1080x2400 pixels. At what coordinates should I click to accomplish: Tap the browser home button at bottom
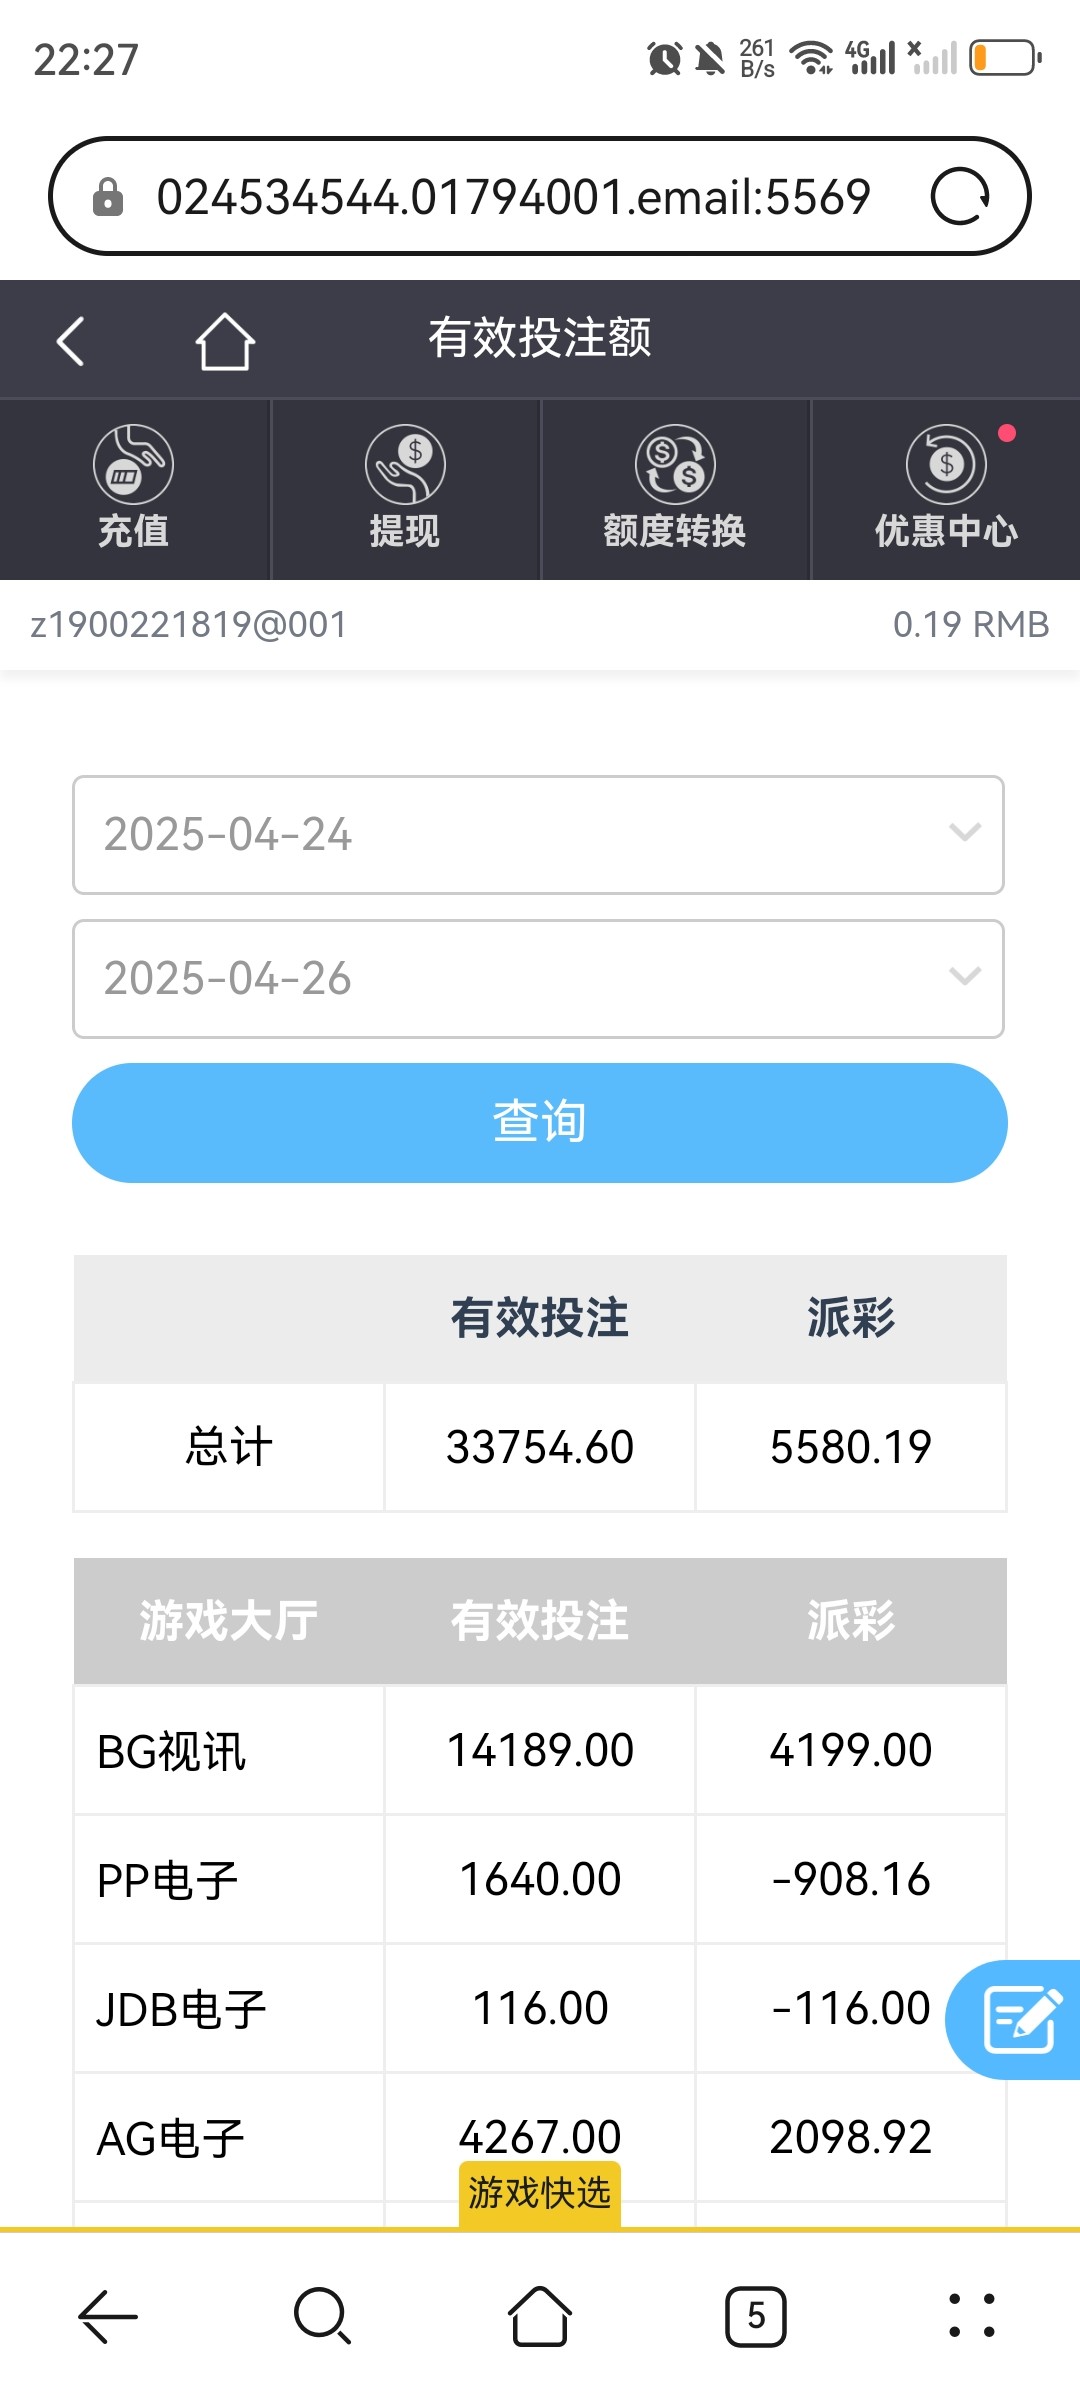click(x=540, y=2315)
